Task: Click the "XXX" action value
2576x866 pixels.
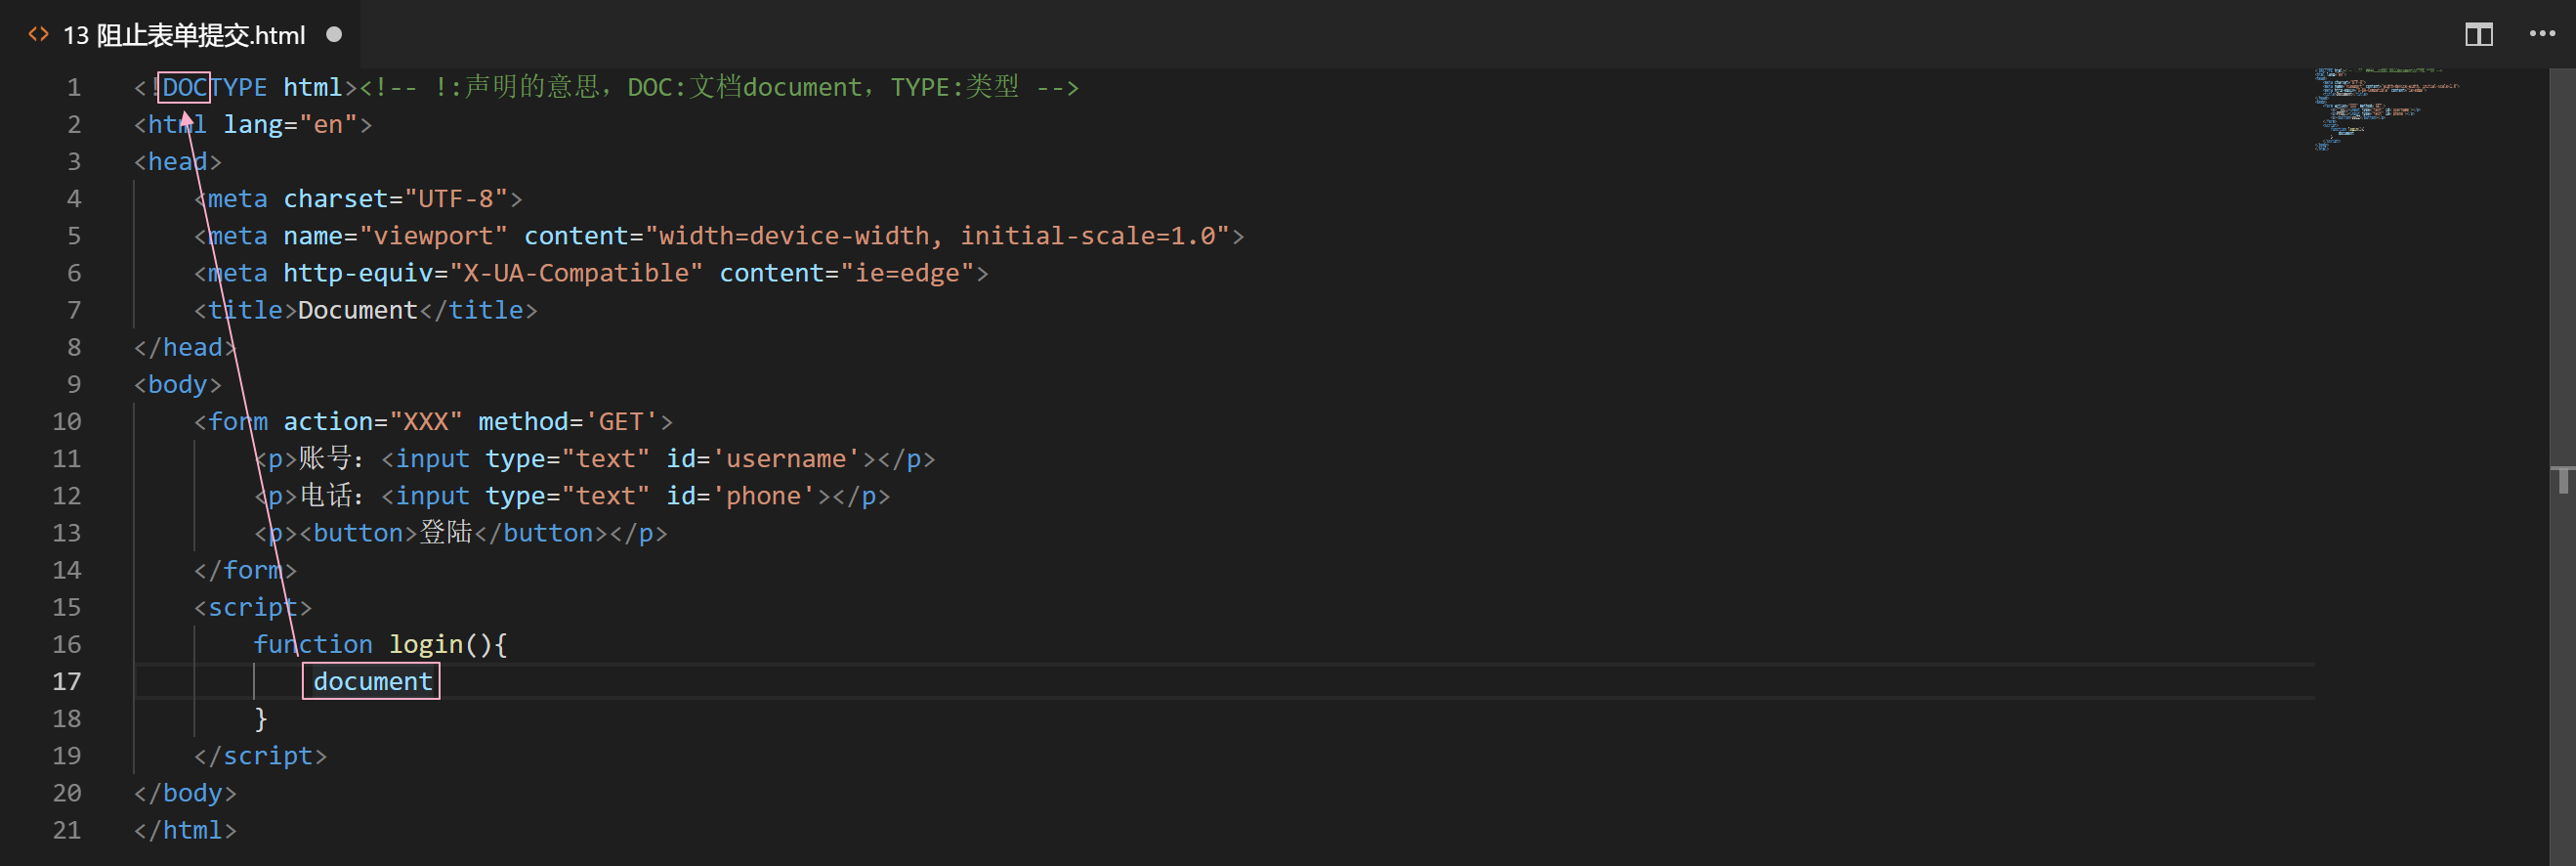Action: [426, 422]
